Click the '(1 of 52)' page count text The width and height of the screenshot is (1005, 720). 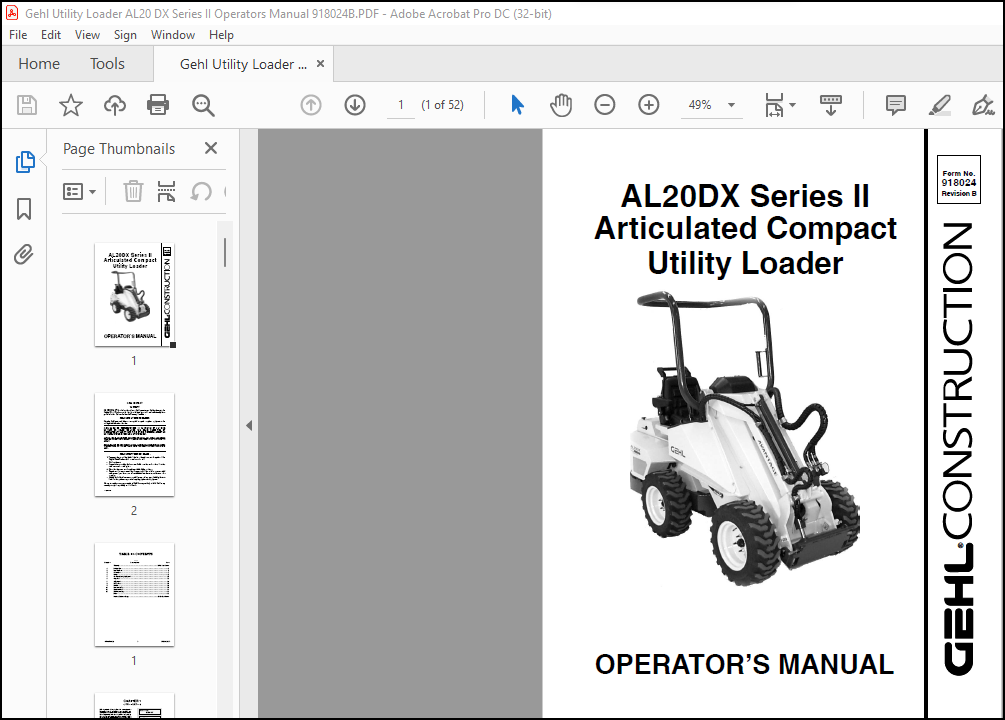point(442,105)
